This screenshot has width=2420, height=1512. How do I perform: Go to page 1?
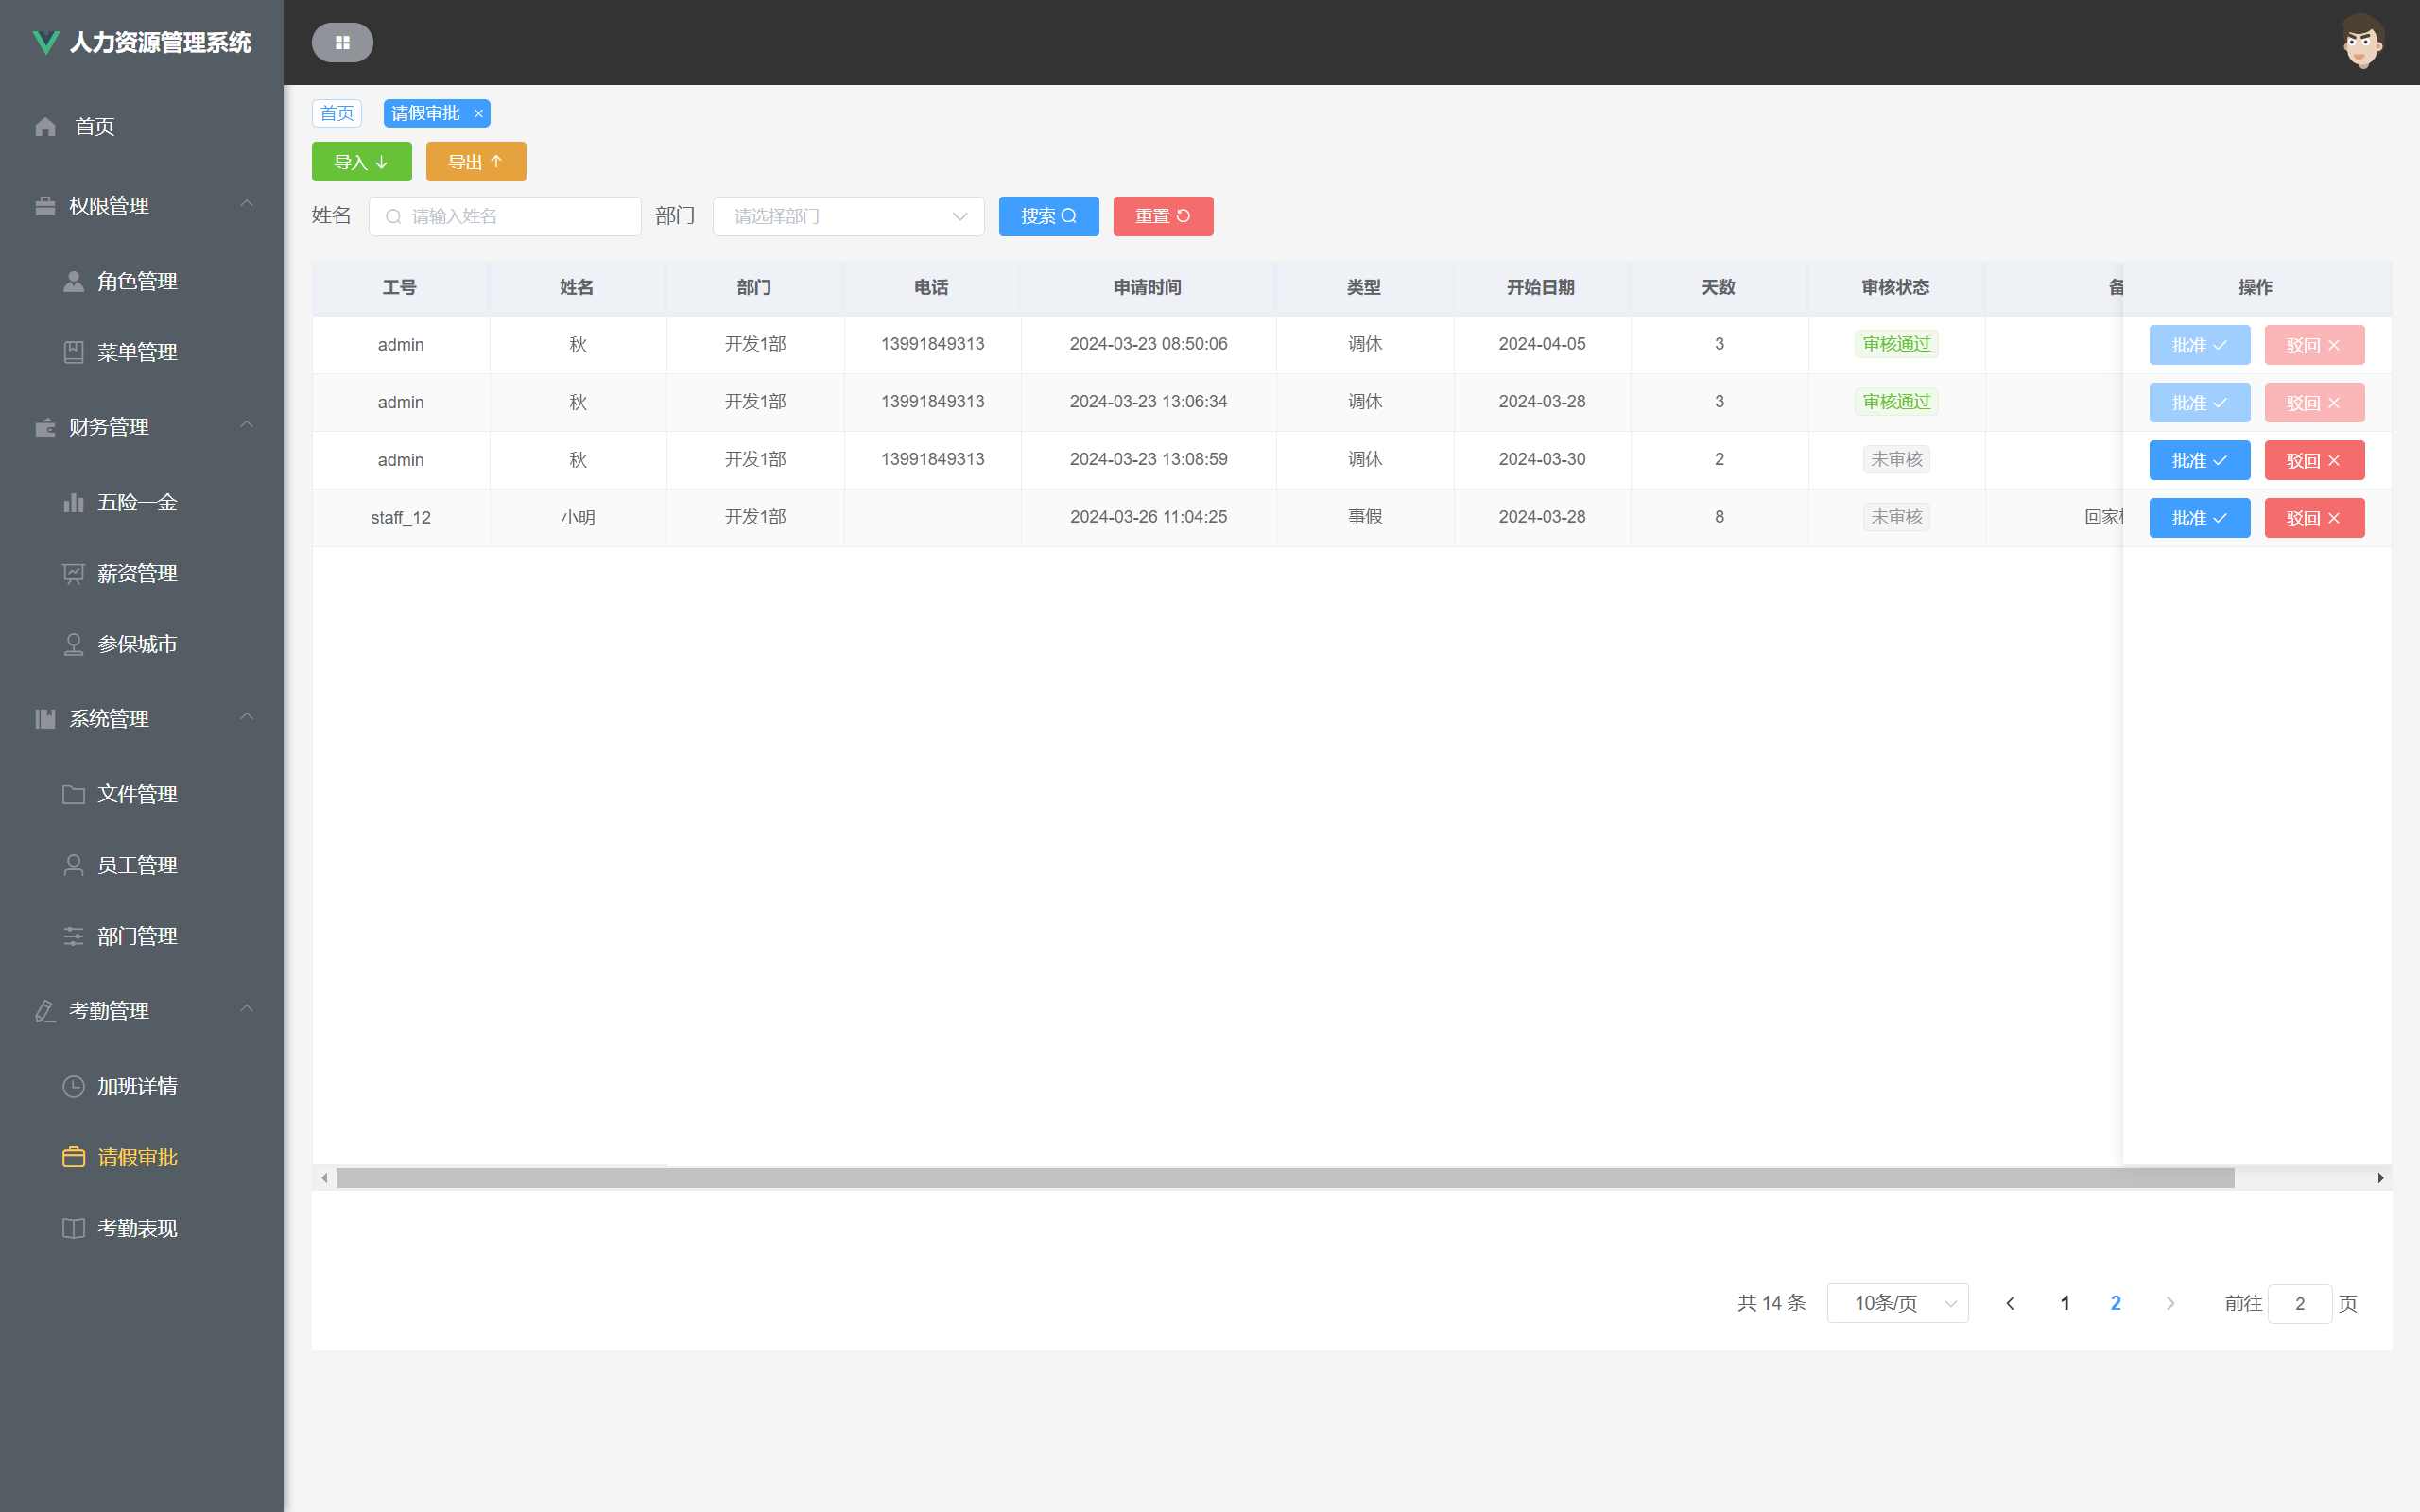(x=2065, y=1303)
